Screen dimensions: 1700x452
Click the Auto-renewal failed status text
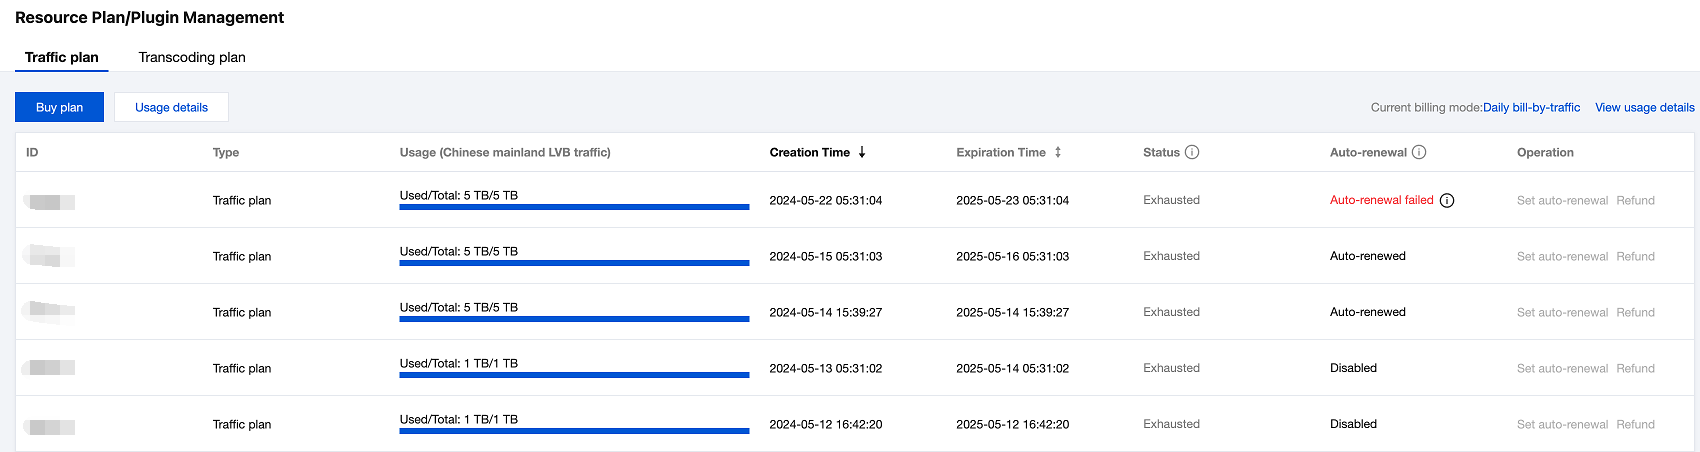point(1381,200)
